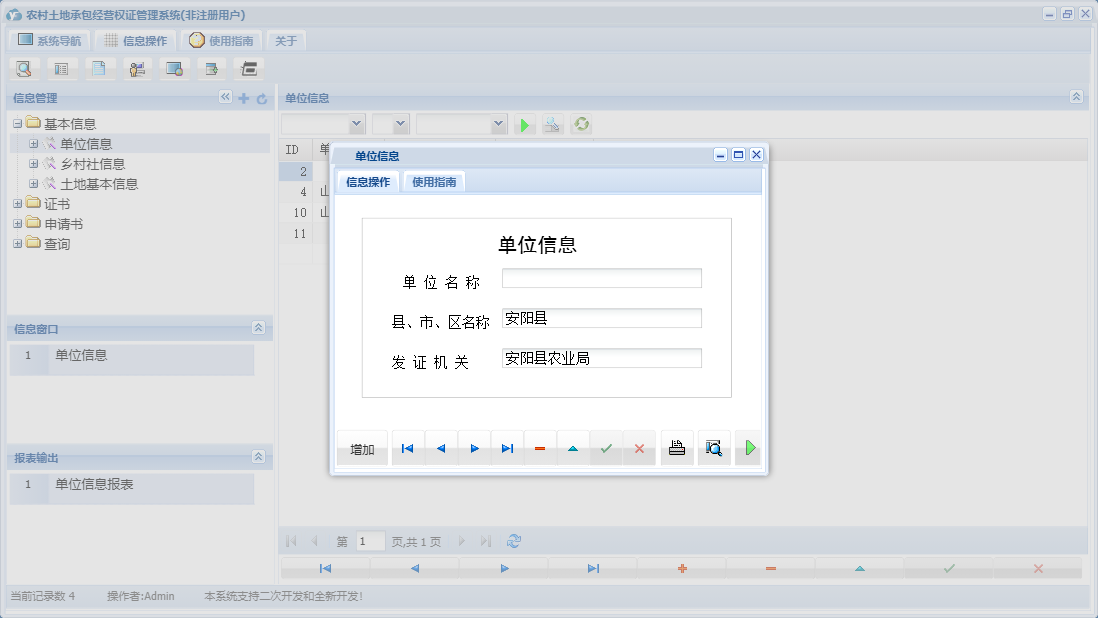This screenshot has height=618, width=1098.
Task: Collapse the 信息窗口 panel
Action: [x=258, y=328]
